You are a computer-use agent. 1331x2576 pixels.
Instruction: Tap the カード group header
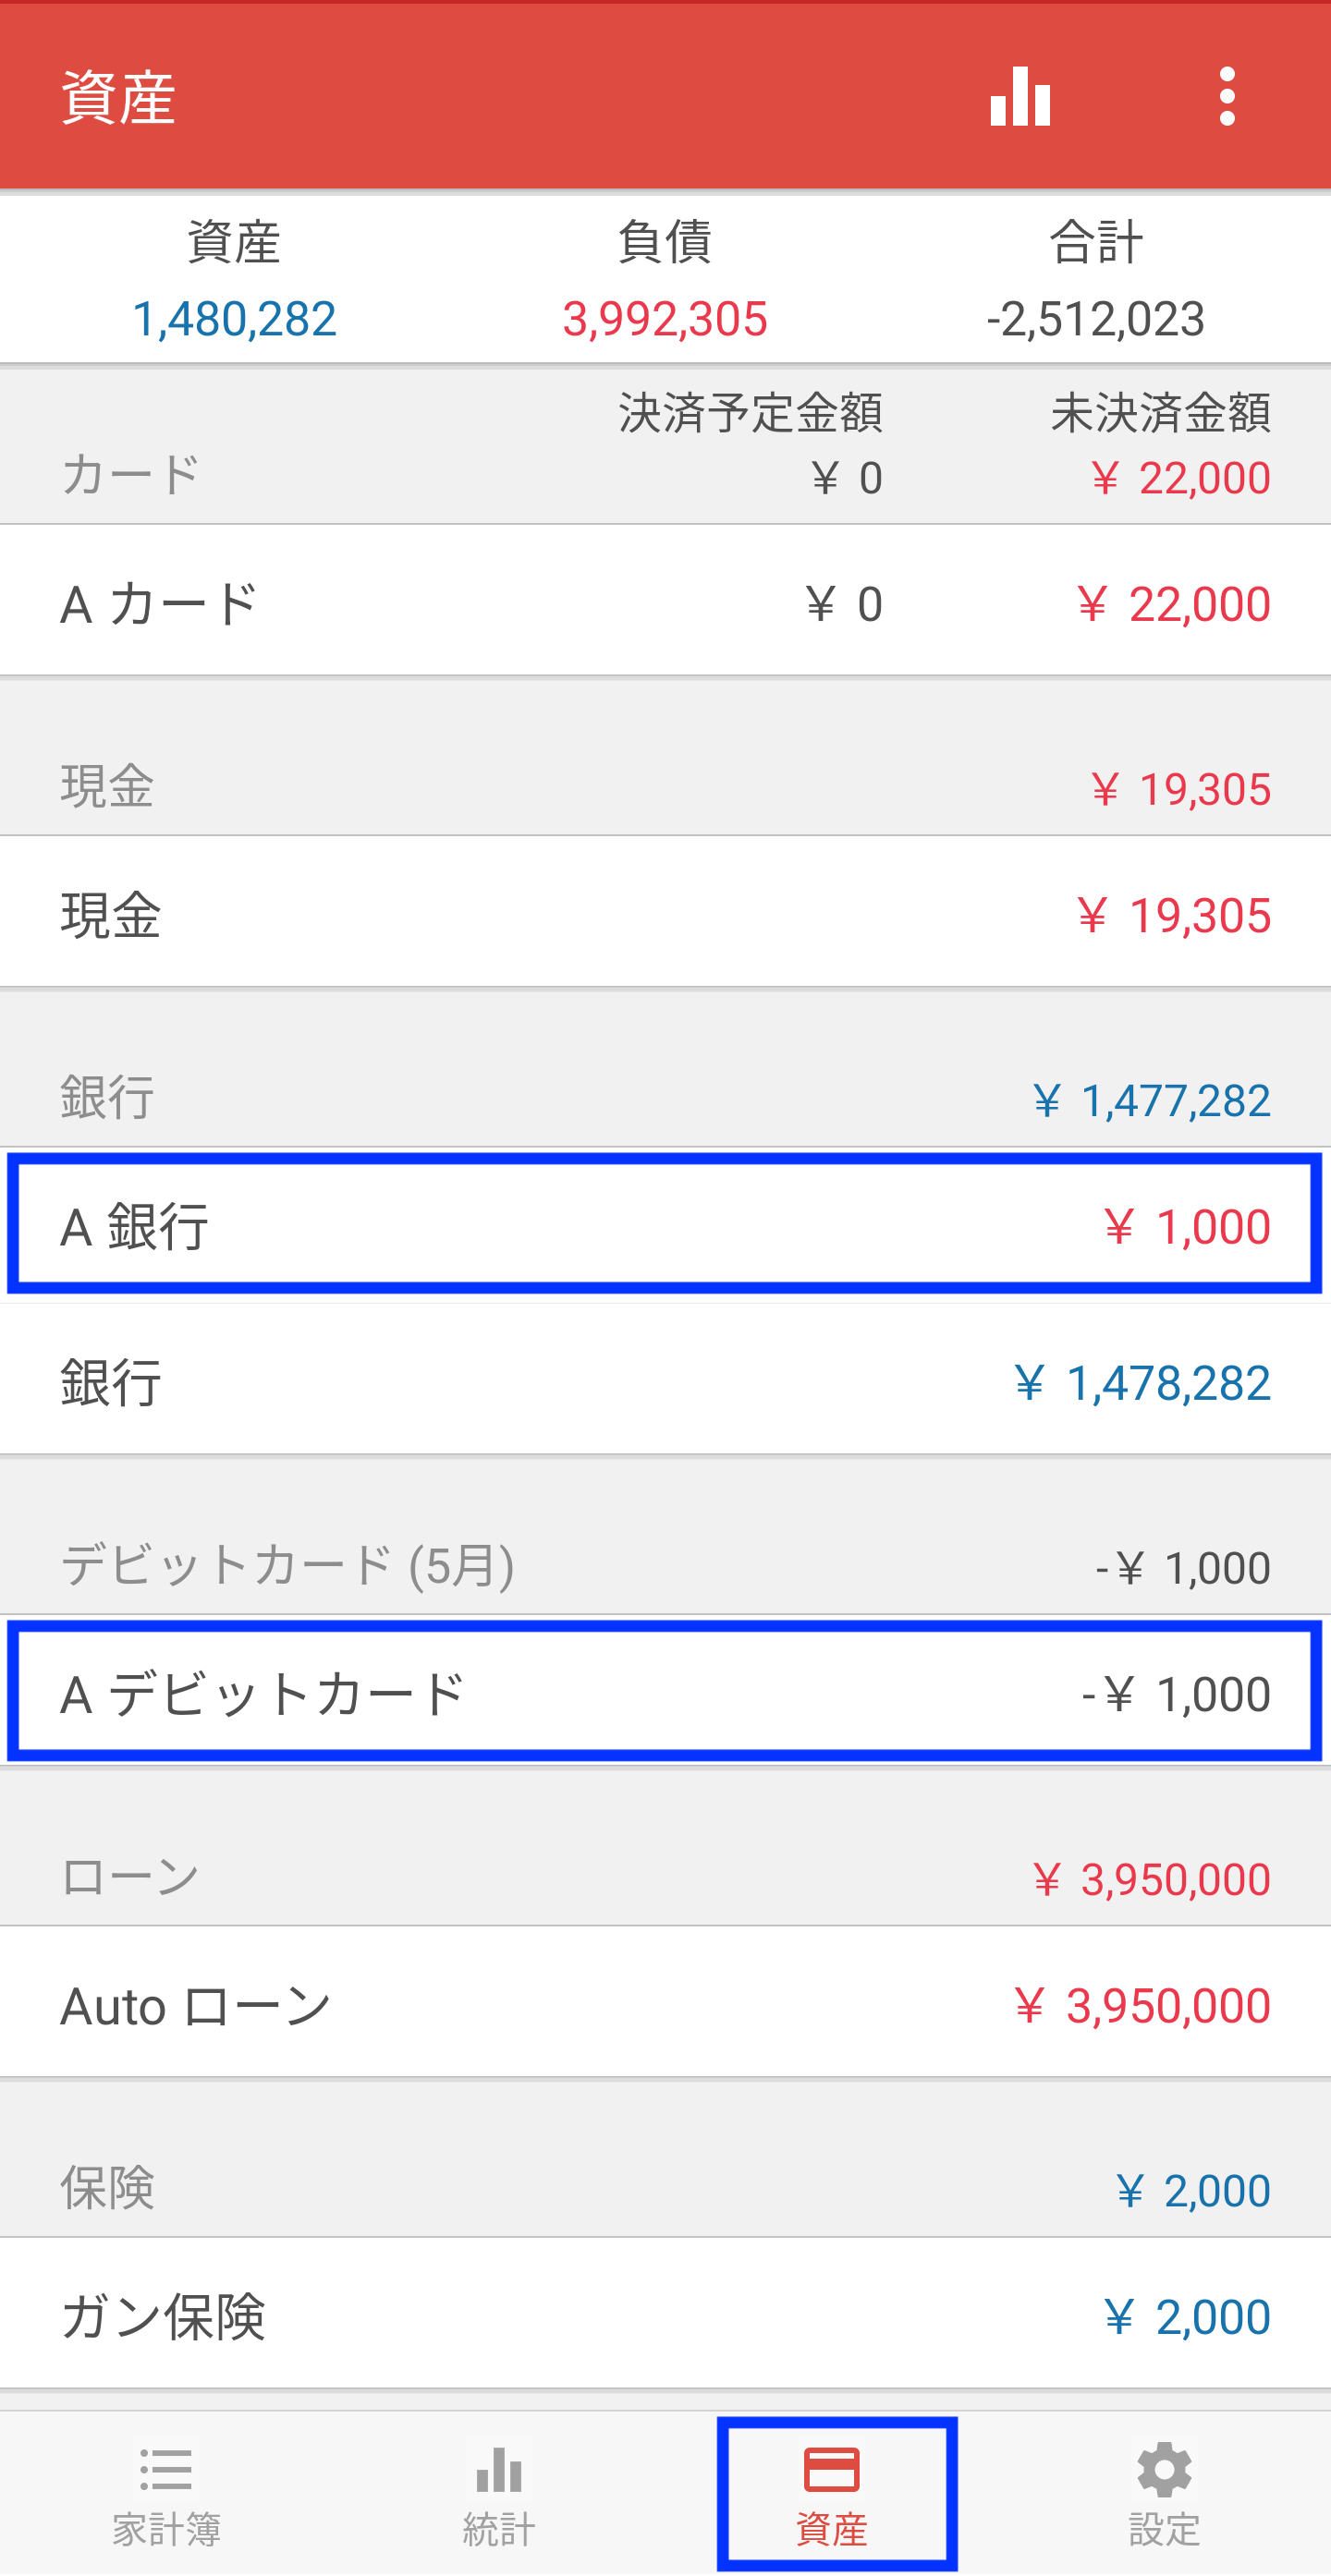(x=665, y=446)
